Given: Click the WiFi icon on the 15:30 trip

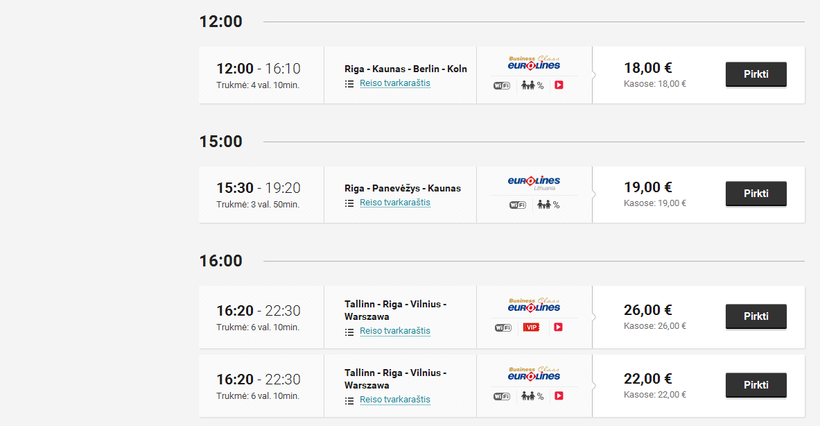Looking at the screenshot, I should 517,205.
